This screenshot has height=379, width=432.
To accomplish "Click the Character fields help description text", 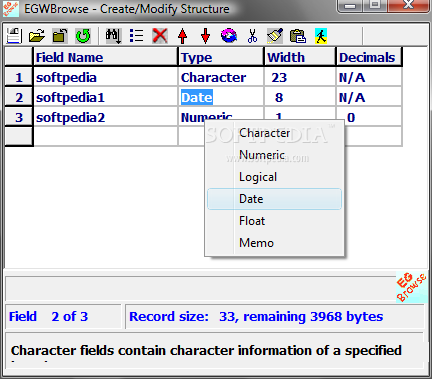I will coord(206,351).
